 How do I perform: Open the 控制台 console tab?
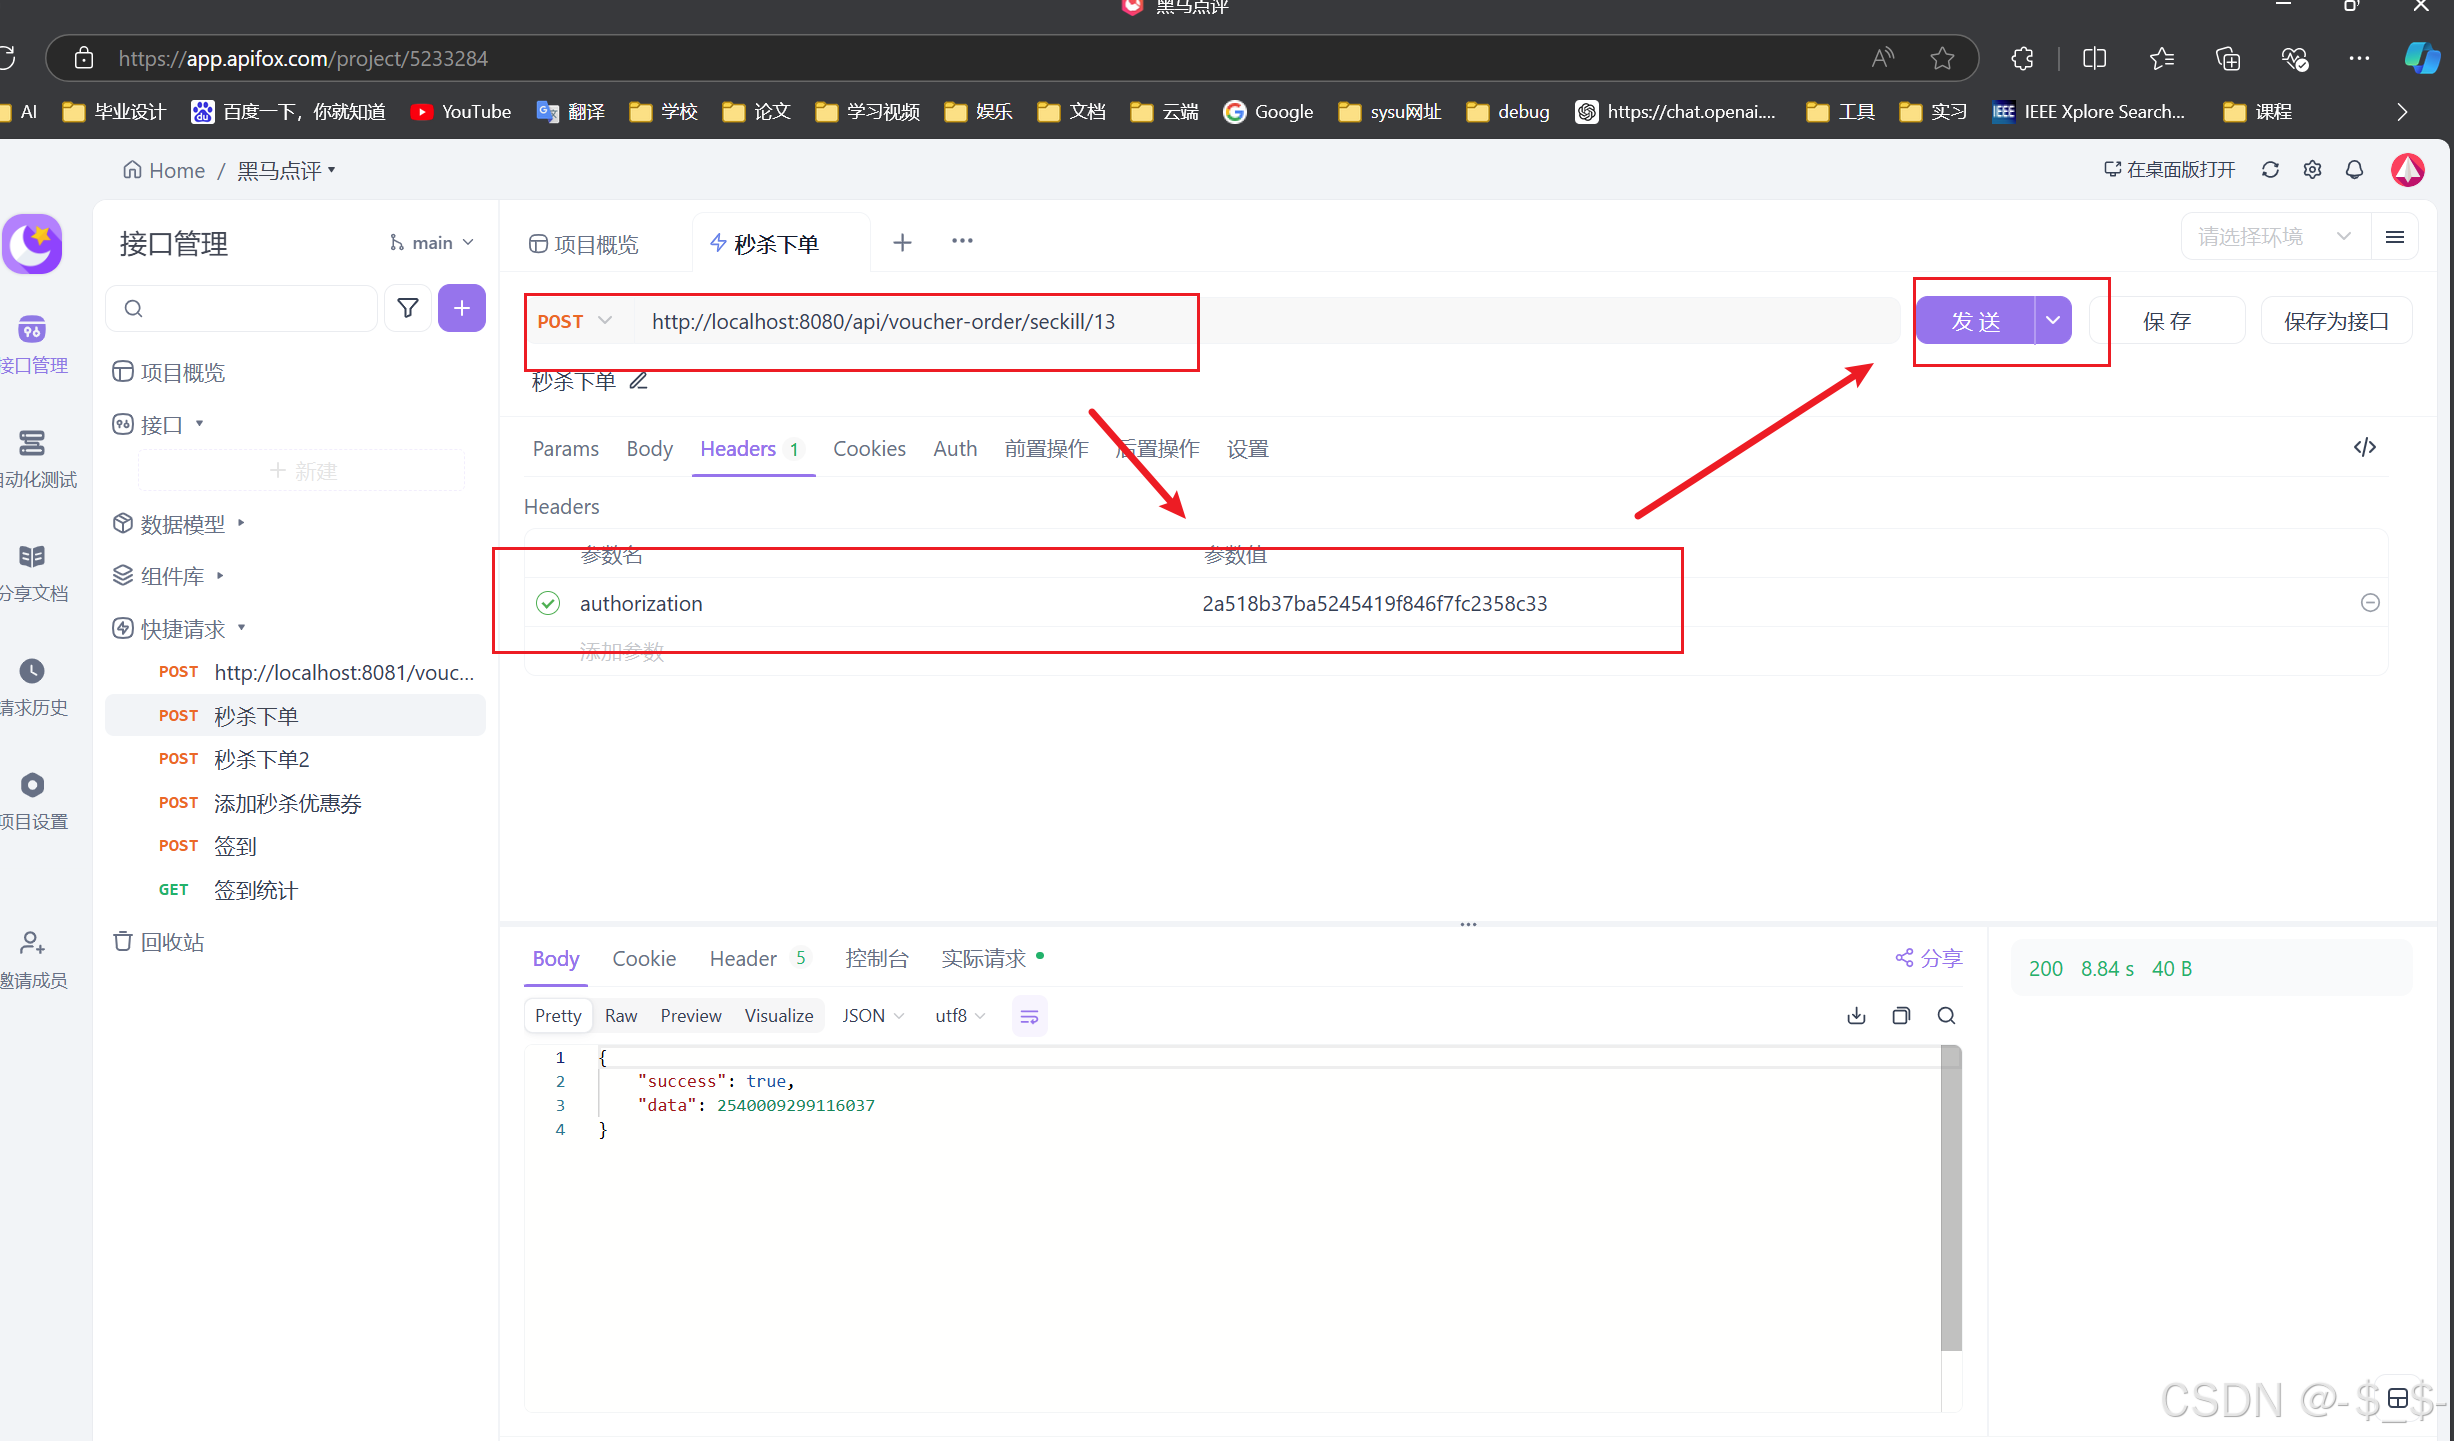[x=877, y=959]
